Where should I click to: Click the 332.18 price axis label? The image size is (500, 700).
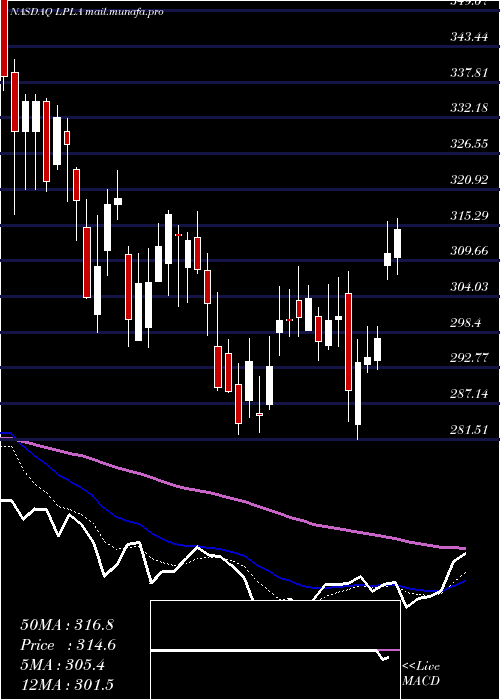click(x=469, y=108)
